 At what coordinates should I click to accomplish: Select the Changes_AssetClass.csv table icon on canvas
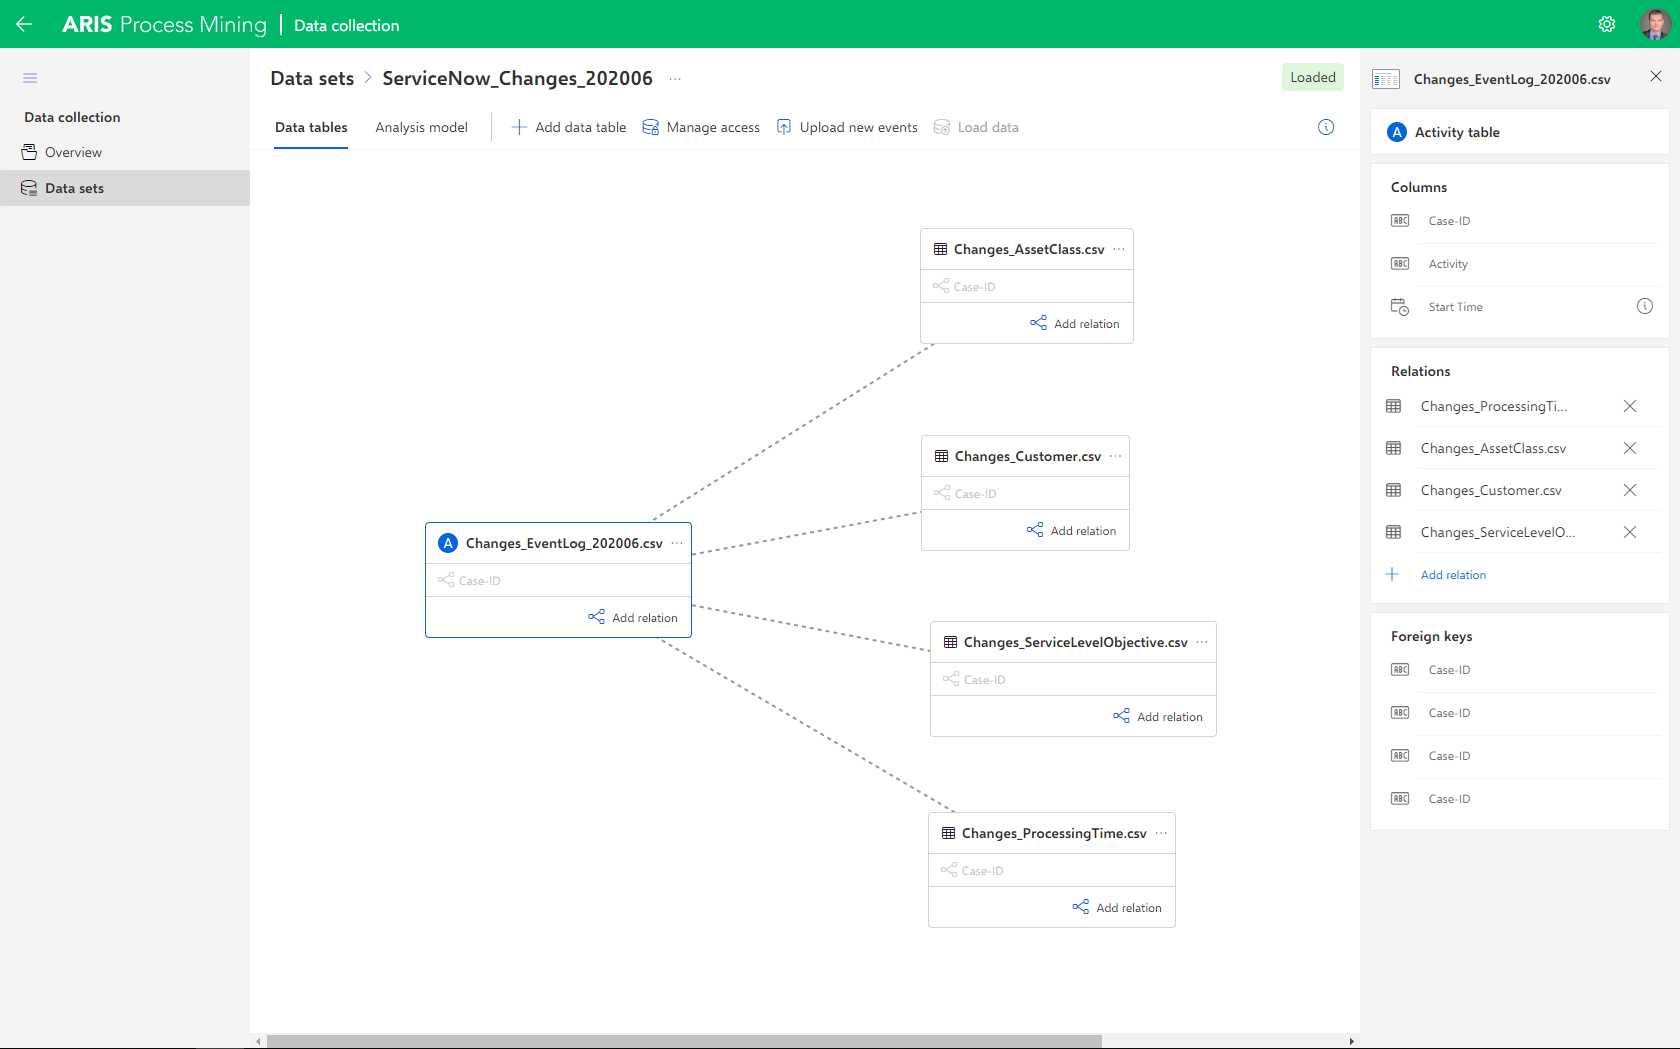coord(940,249)
